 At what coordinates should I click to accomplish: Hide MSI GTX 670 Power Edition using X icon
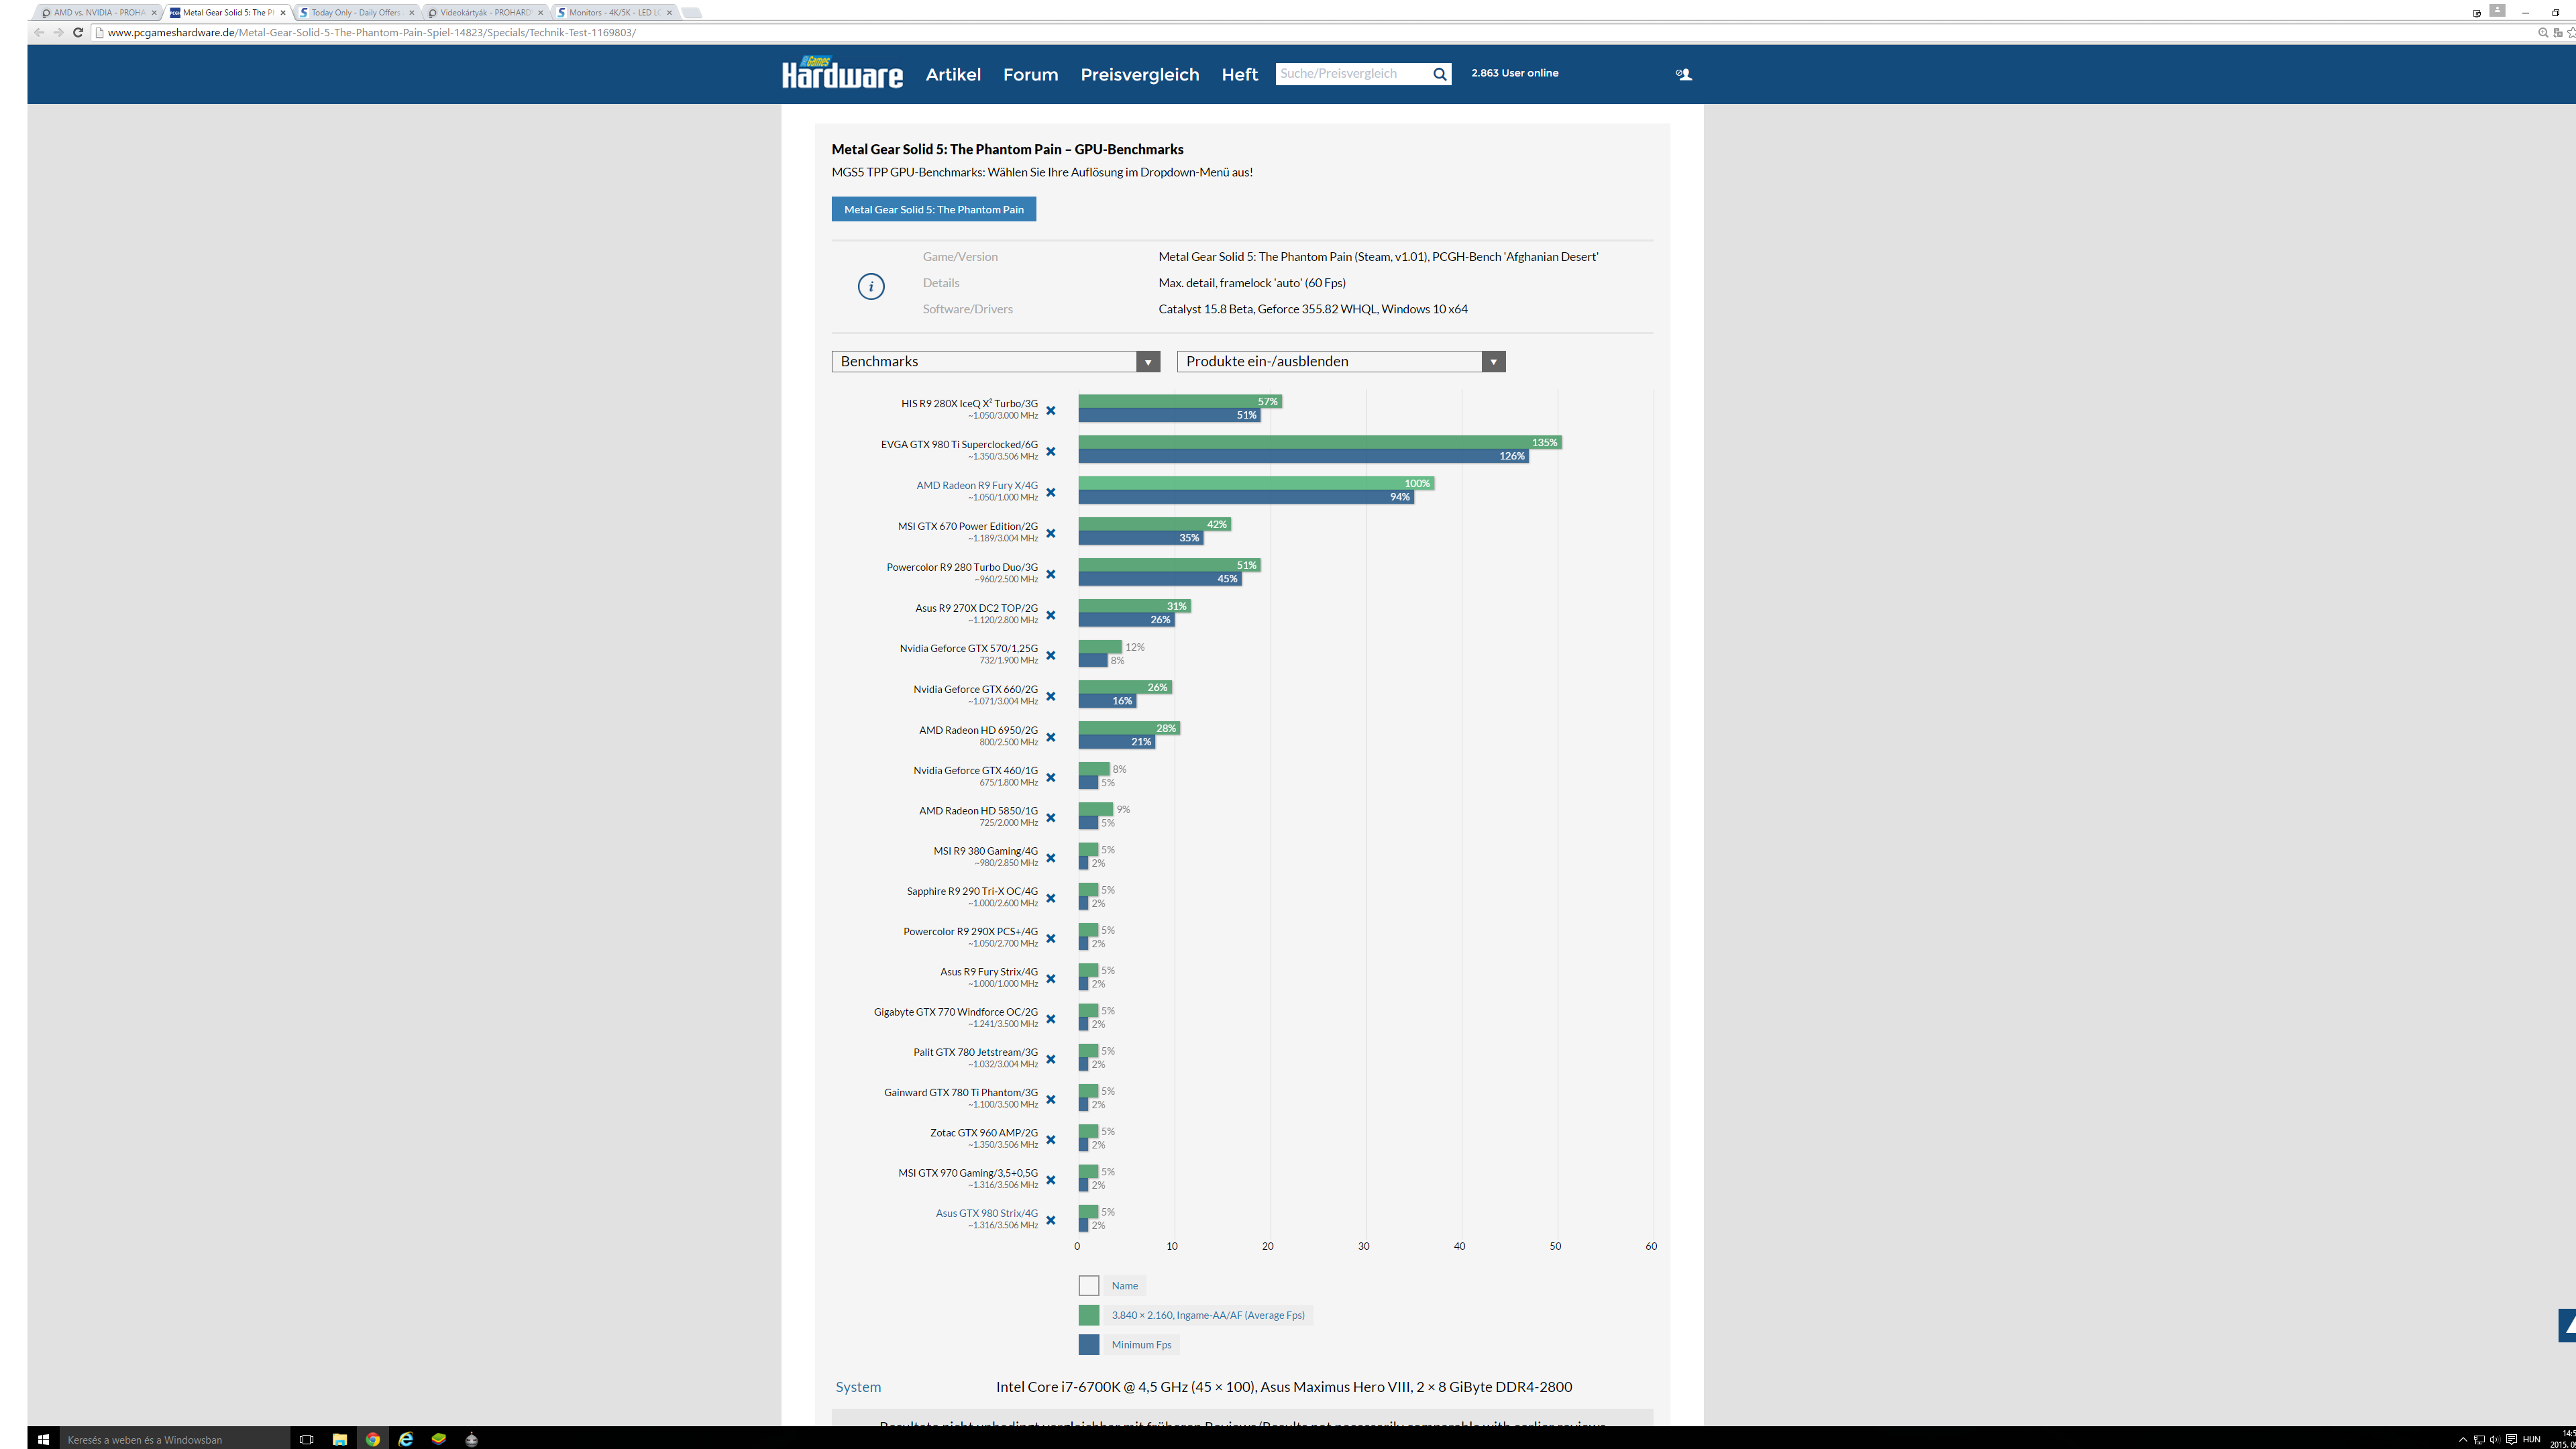click(1050, 533)
